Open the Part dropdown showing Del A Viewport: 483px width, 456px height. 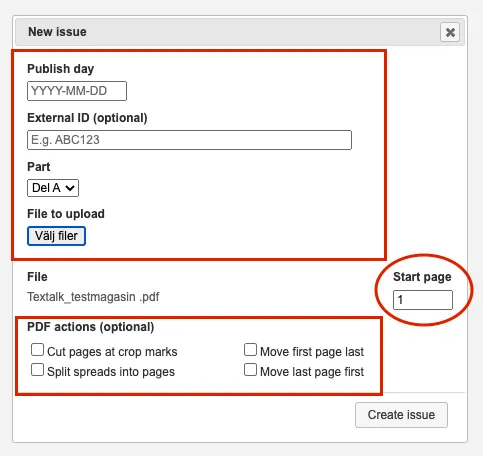tap(53, 188)
